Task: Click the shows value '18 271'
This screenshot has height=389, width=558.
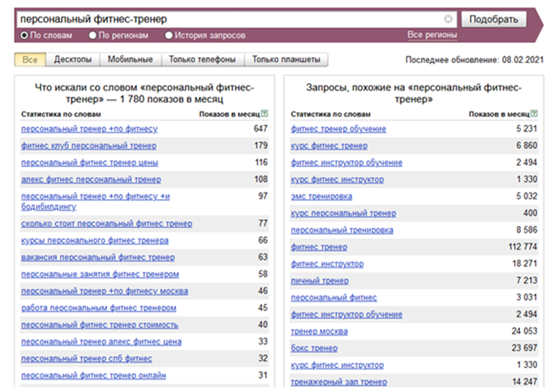Action: click(x=525, y=264)
